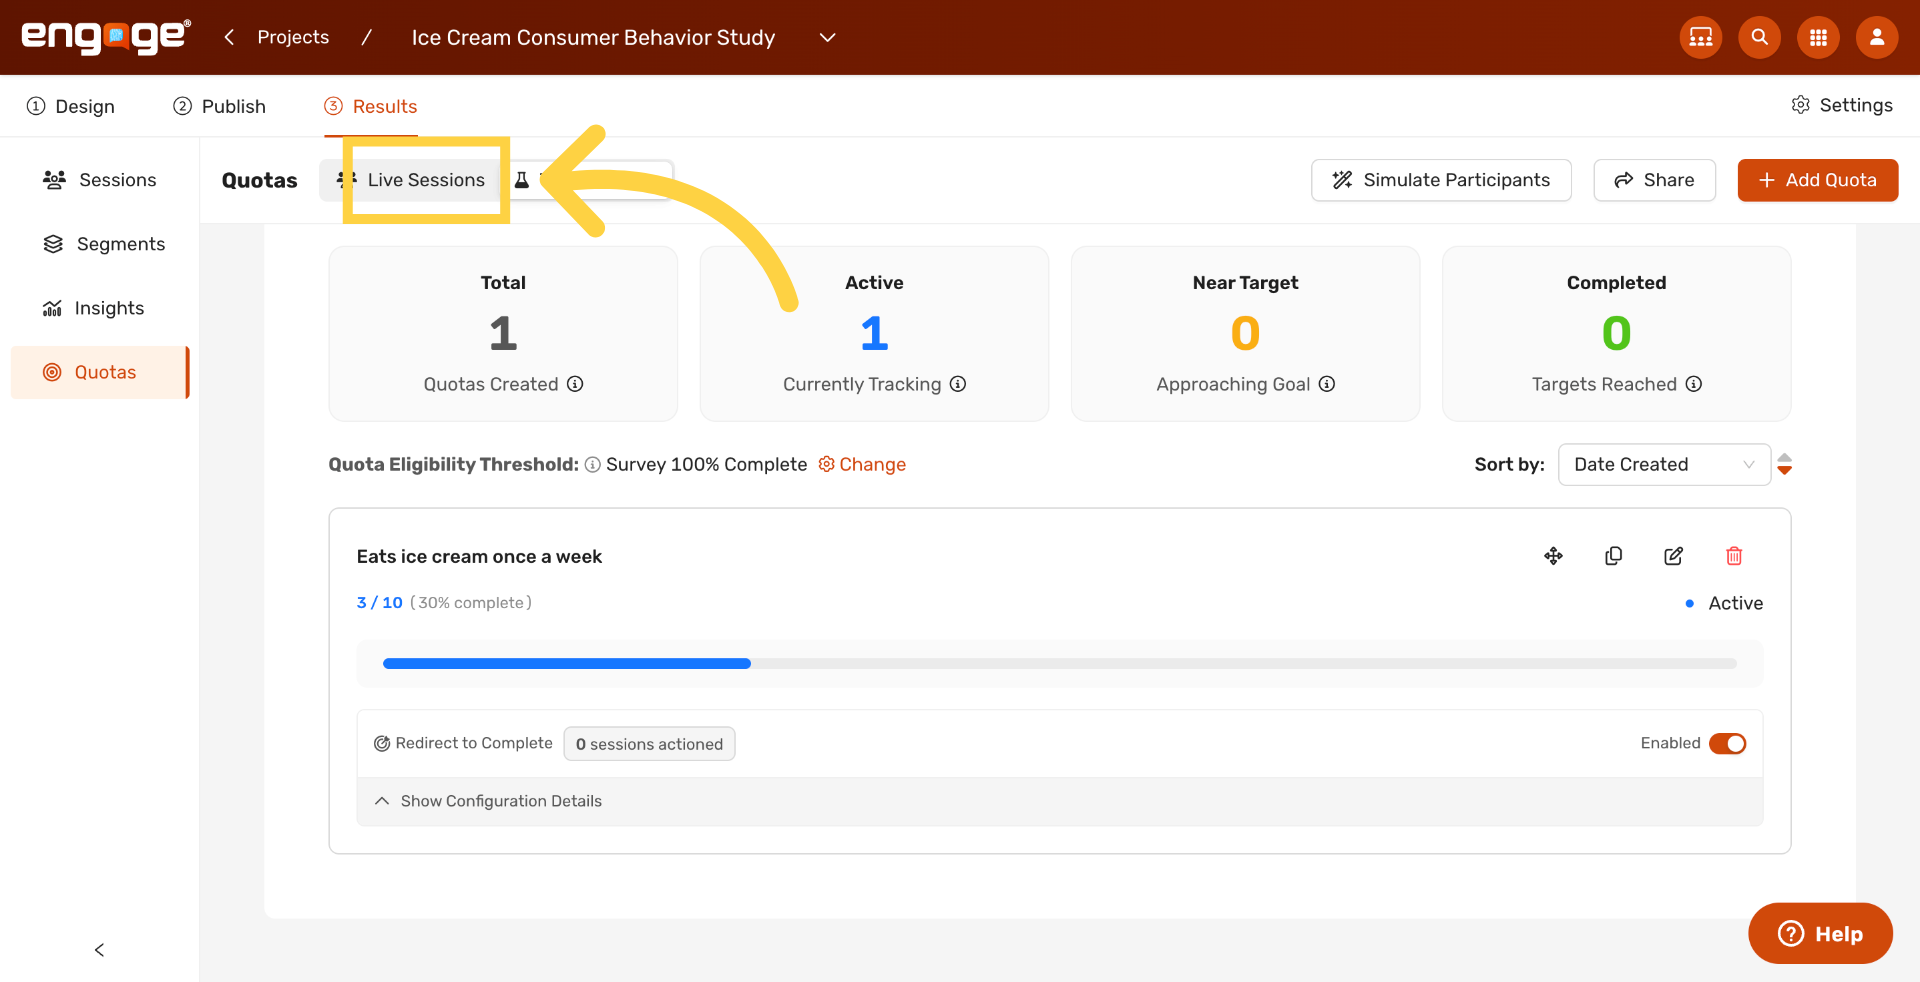Click Redirect to Complete label

[474, 743]
